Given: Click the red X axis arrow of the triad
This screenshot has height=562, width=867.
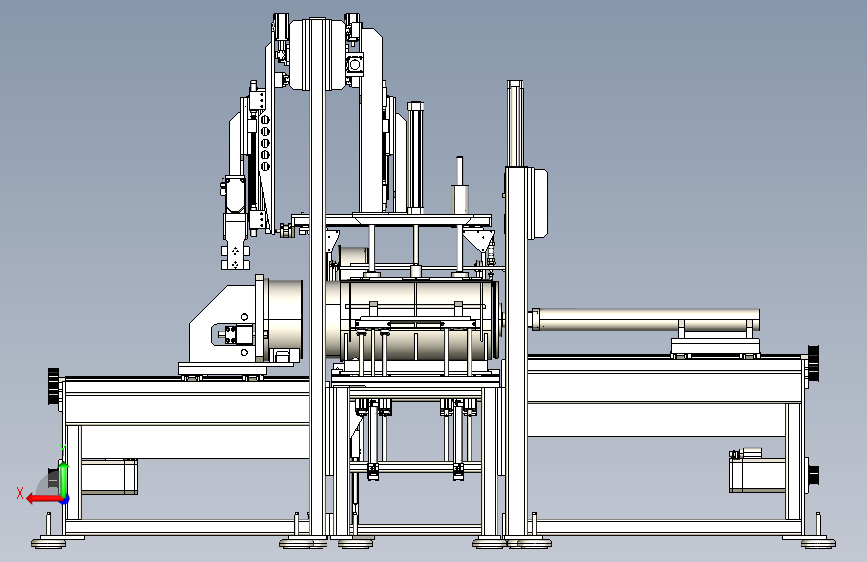Looking at the screenshot, I should [x=43, y=499].
